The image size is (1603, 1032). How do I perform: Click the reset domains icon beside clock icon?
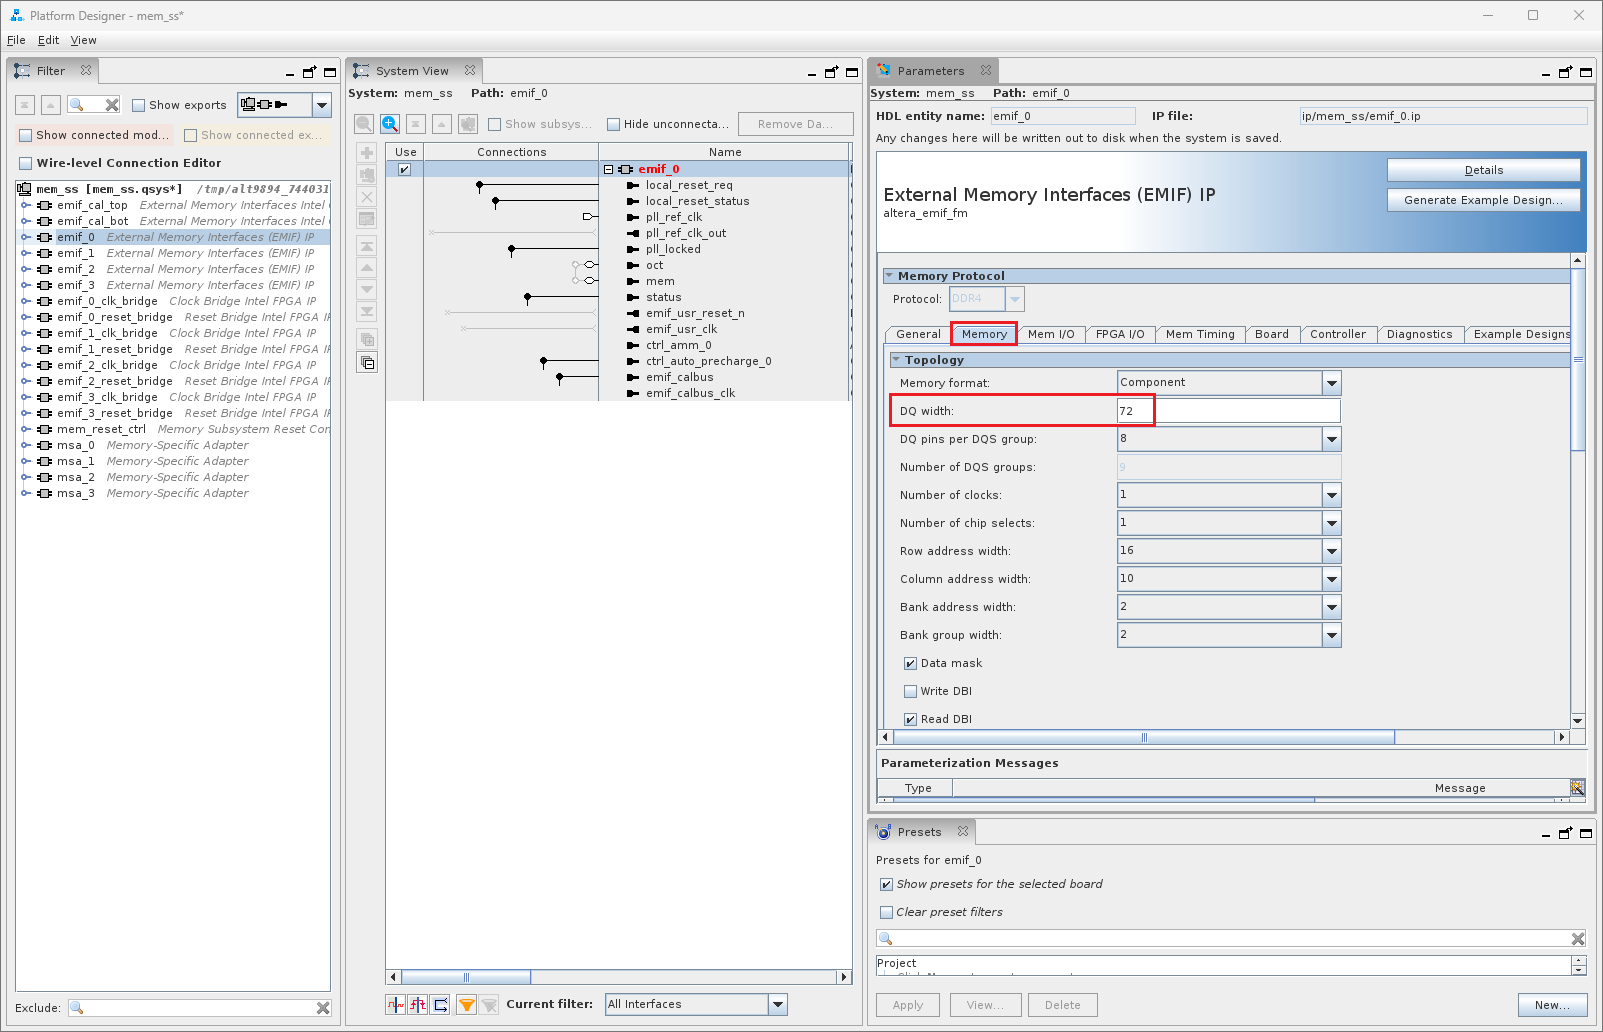click(418, 1005)
